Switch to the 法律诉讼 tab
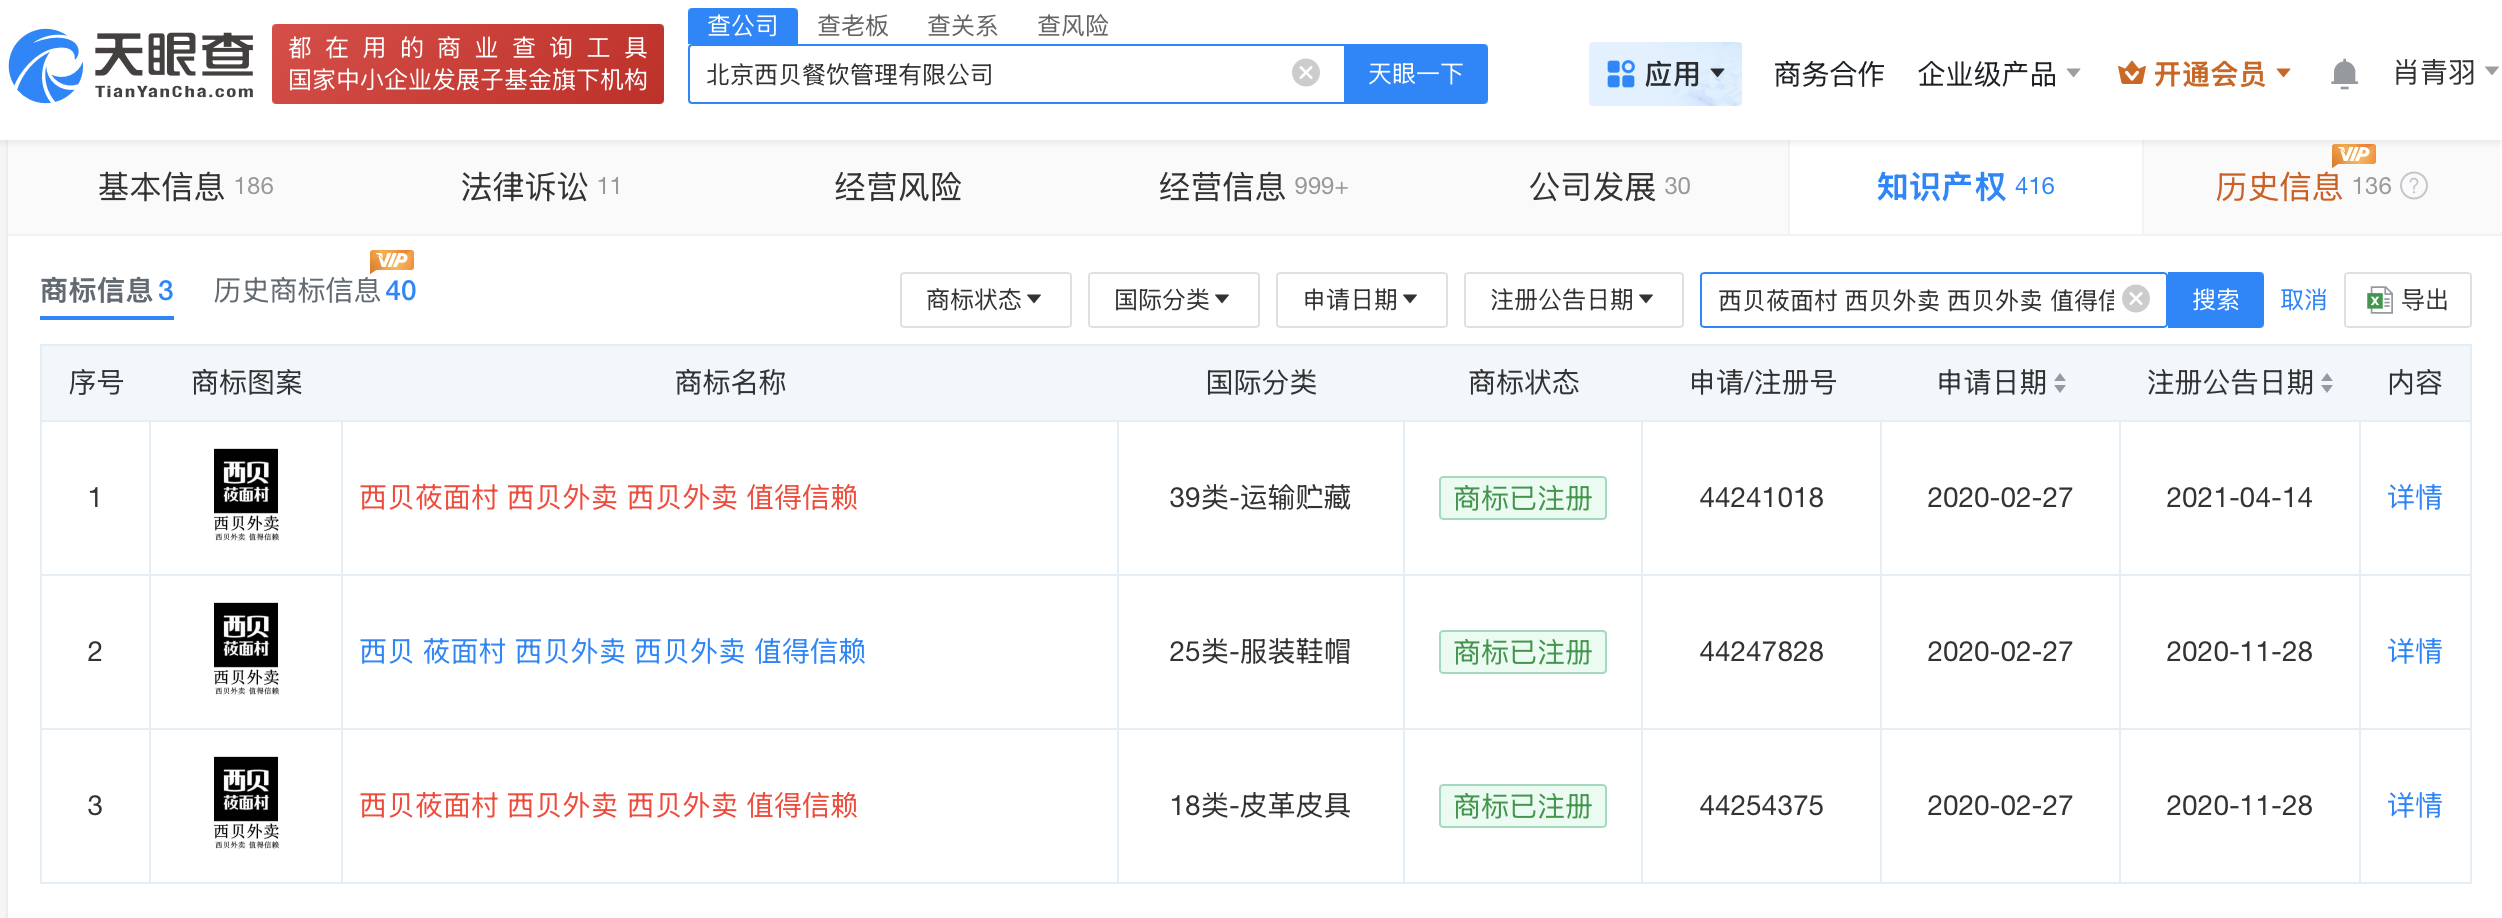The width and height of the screenshot is (2502, 918). coord(541,186)
